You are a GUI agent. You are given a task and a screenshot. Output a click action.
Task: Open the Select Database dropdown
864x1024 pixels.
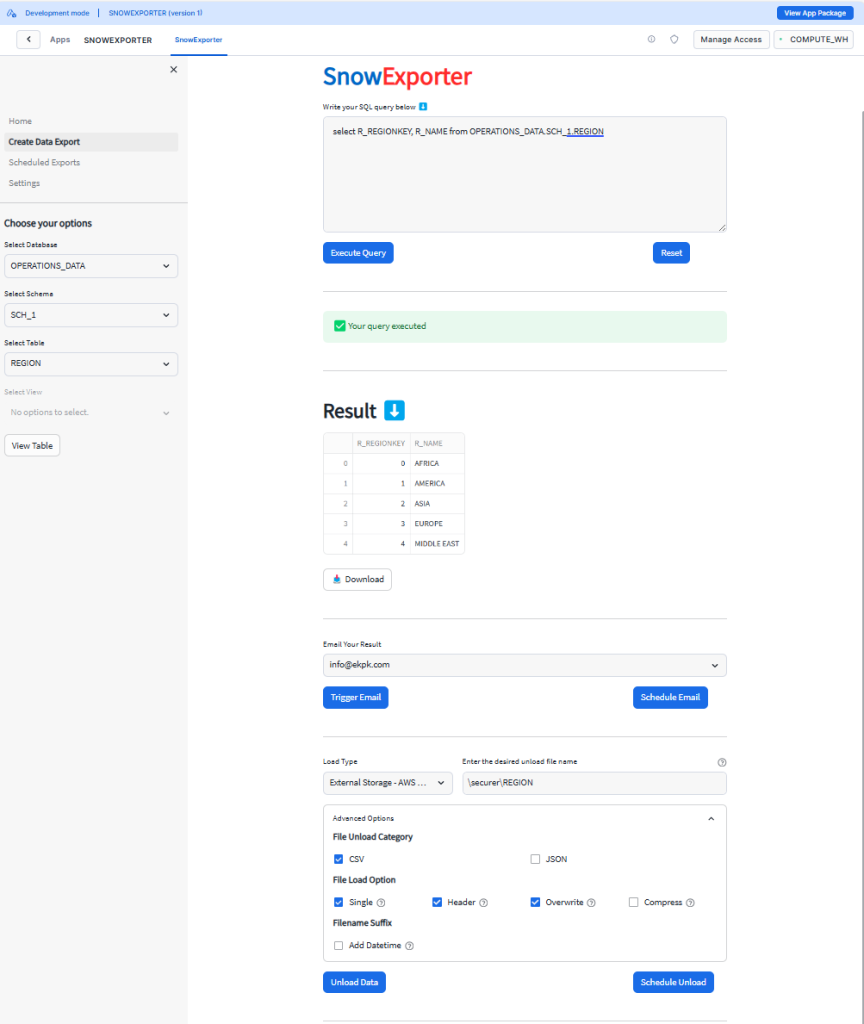click(91, 266)
